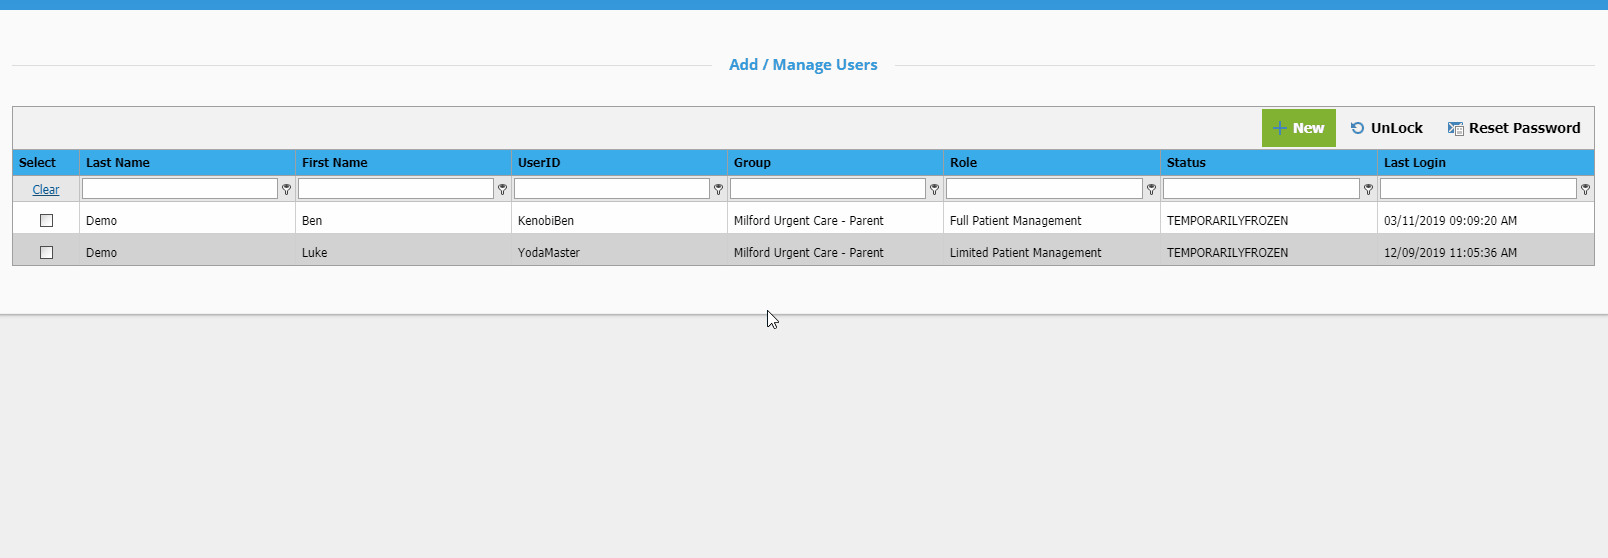
Task: Click the Reset Password button
Action: (1514, 128)
